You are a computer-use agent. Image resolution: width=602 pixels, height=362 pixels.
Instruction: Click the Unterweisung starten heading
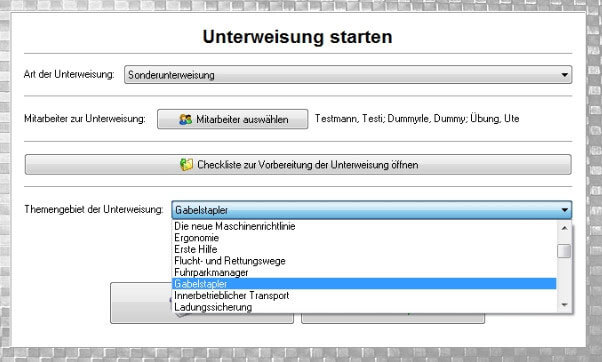pyautogui.click(x=298, y=37)
